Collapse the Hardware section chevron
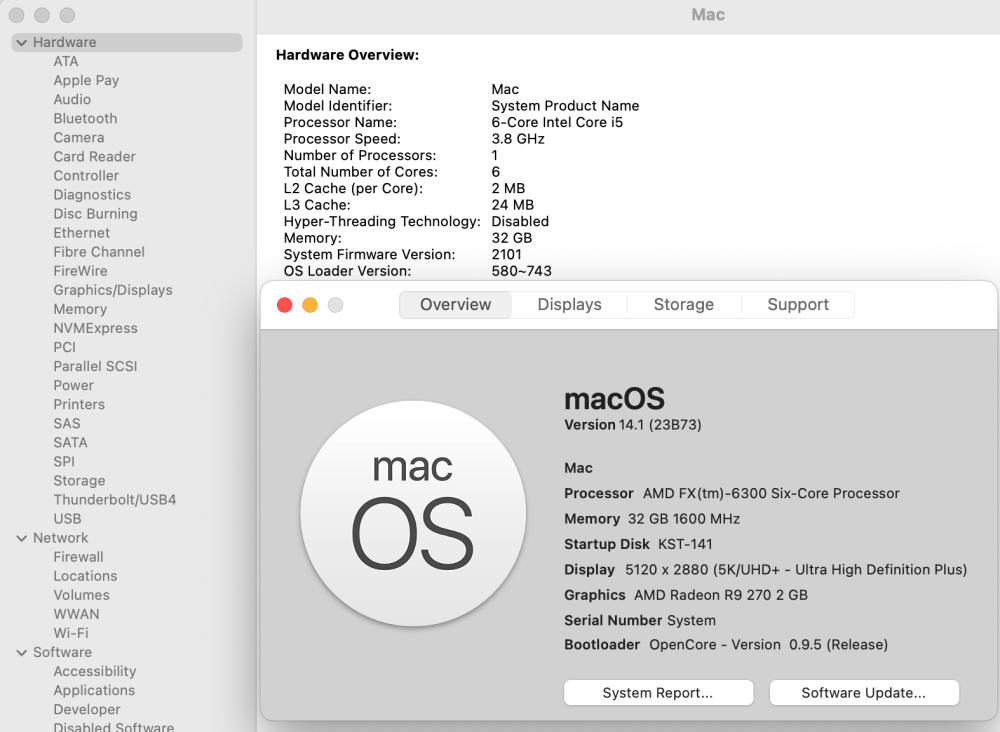Image resolution: width=1000 pixels, height=732 pixels. point(22,43)
